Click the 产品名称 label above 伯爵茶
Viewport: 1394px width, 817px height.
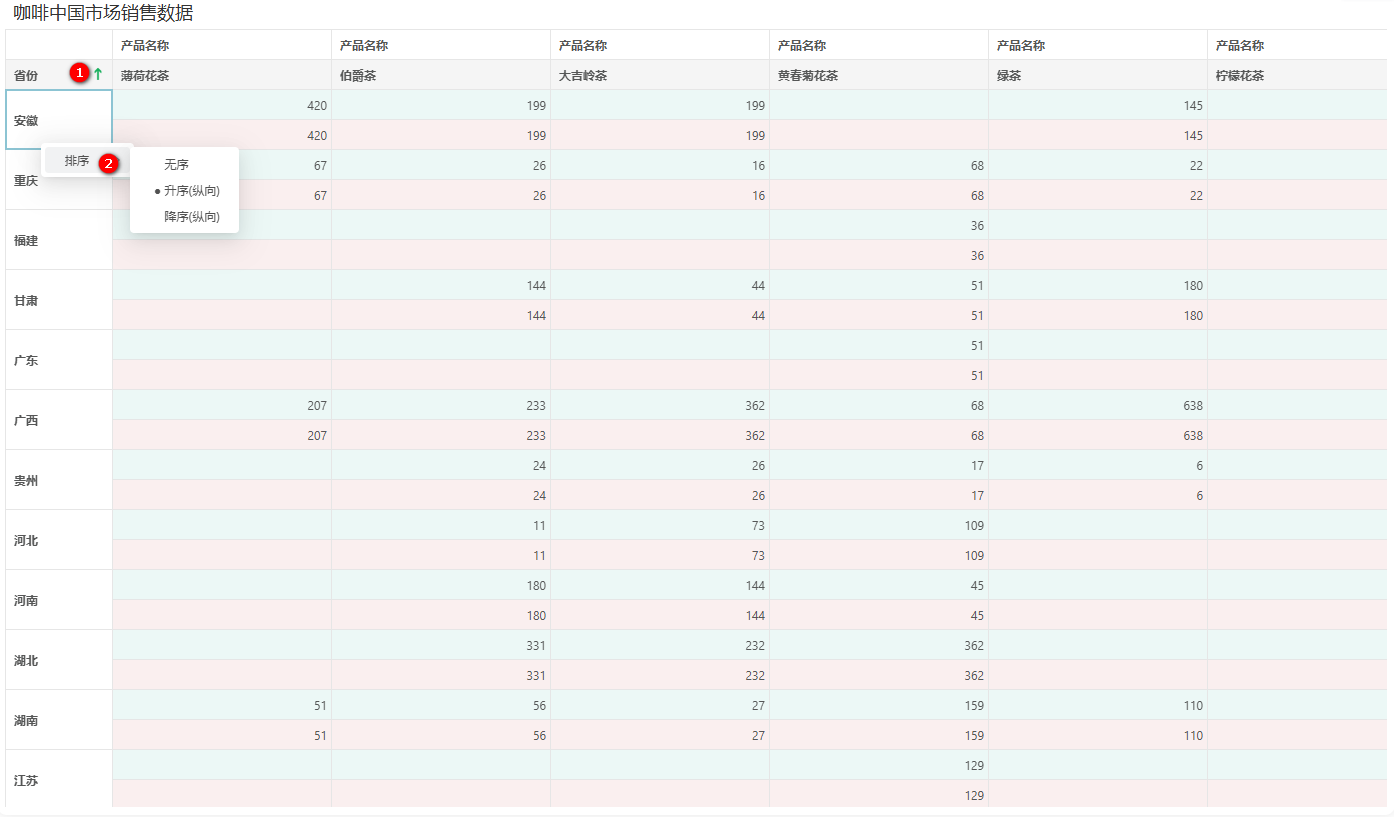tap(364, 45)
